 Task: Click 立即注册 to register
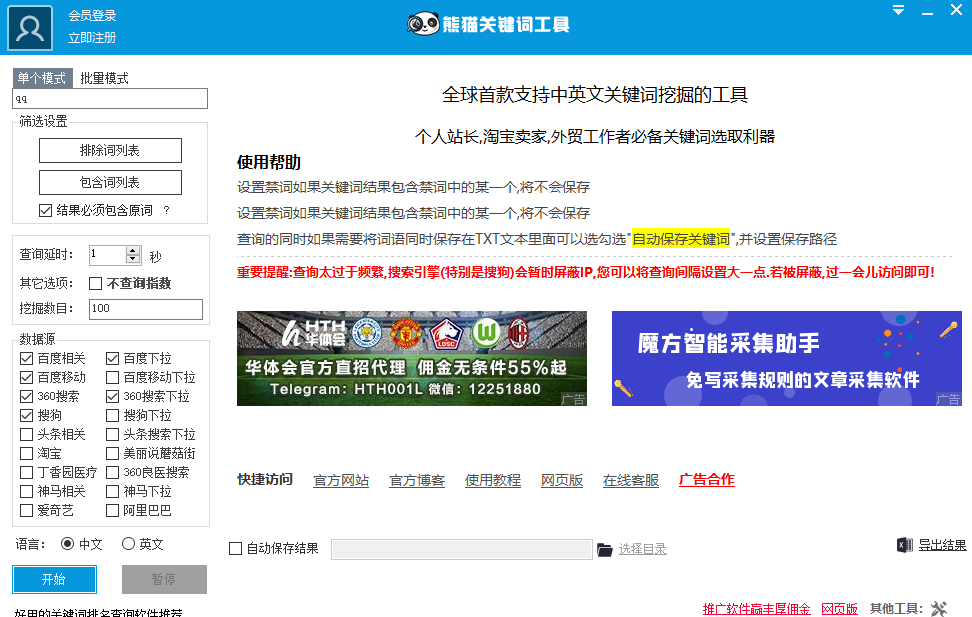(x=92, y=38)
